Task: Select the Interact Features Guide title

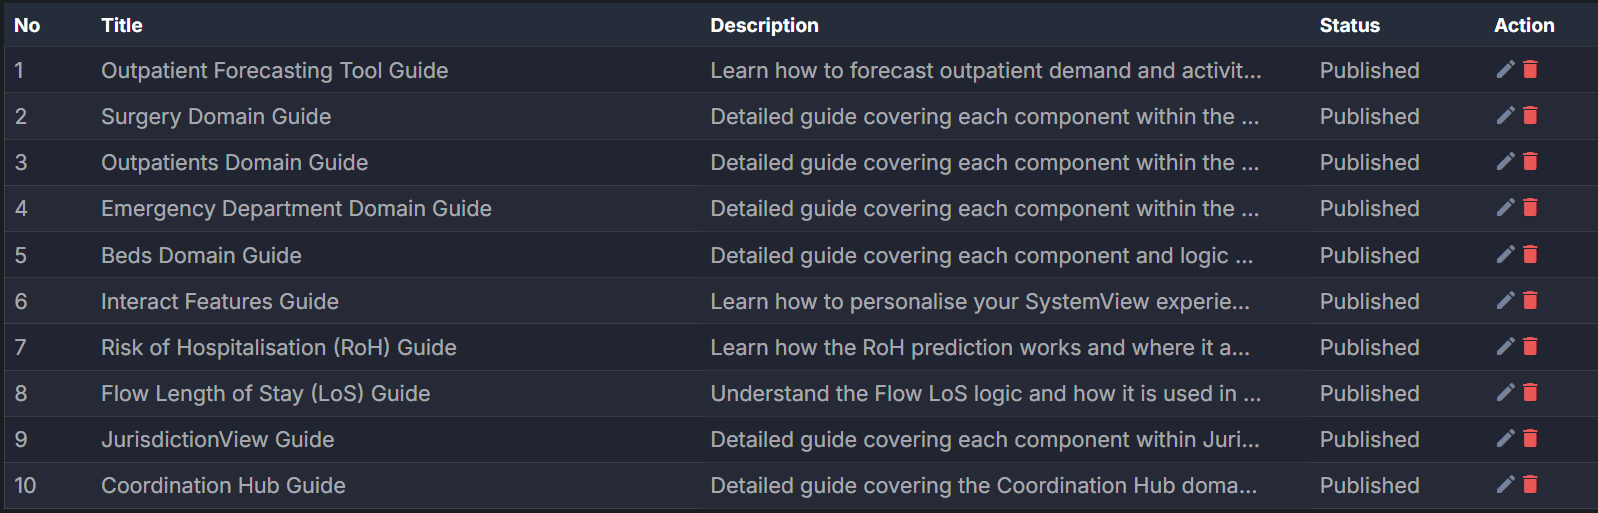Action: [x=220, y=302]
